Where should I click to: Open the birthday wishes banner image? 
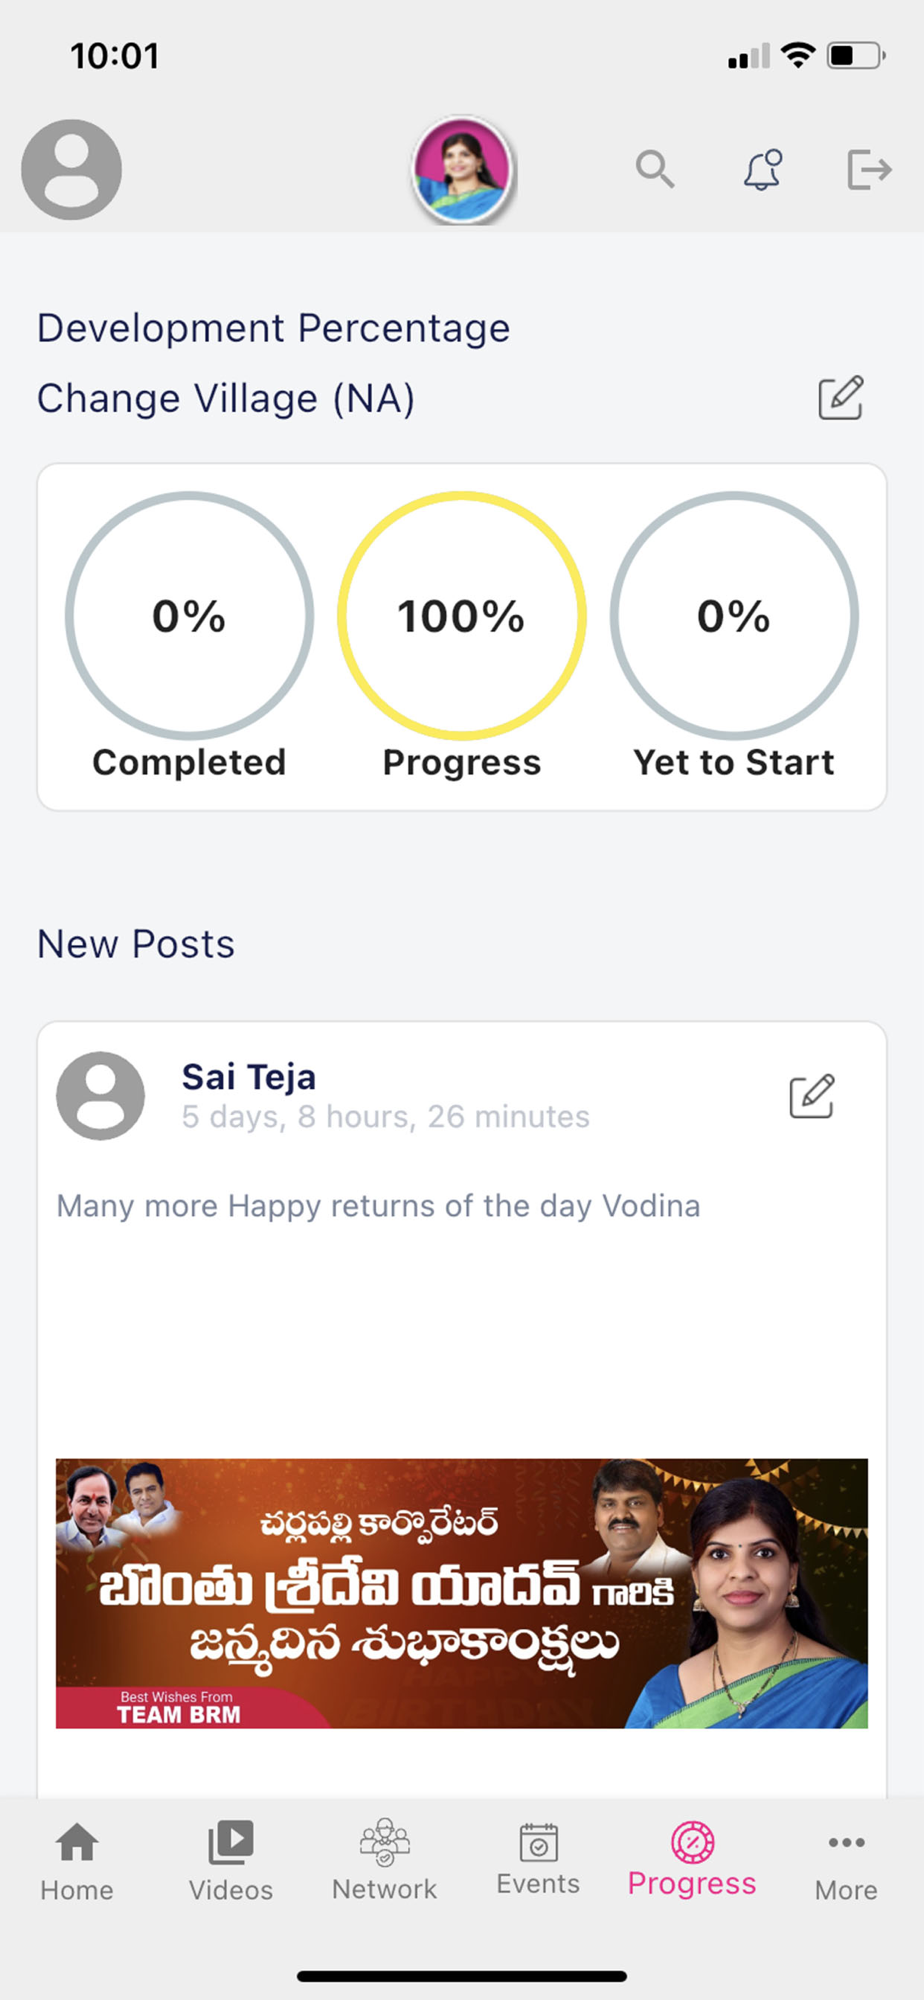462,1593
